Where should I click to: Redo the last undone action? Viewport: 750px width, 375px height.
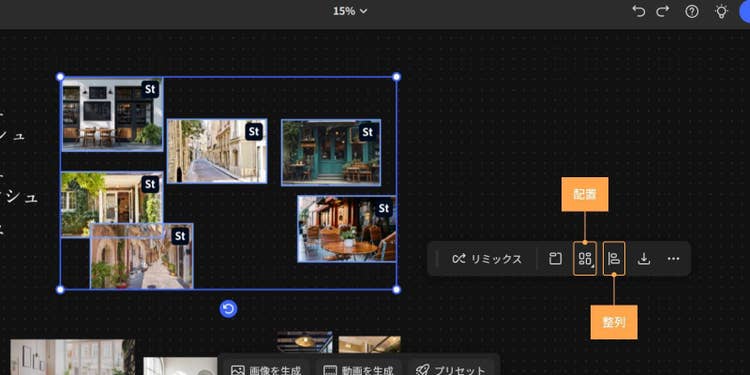(x=662, y=11)
